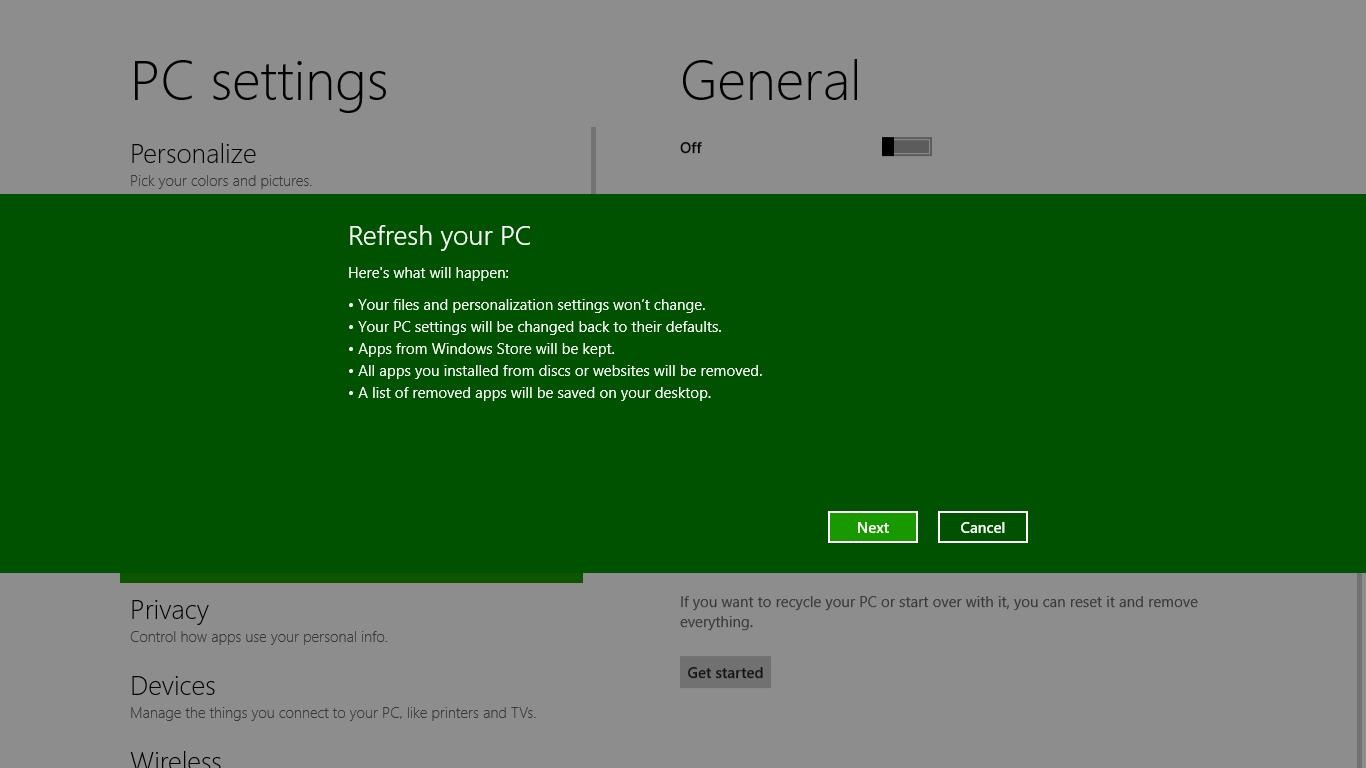Click the Refresh your PC dialog title
The height and width of the screenshot is (768, 1366).
(x=439, y=236)
